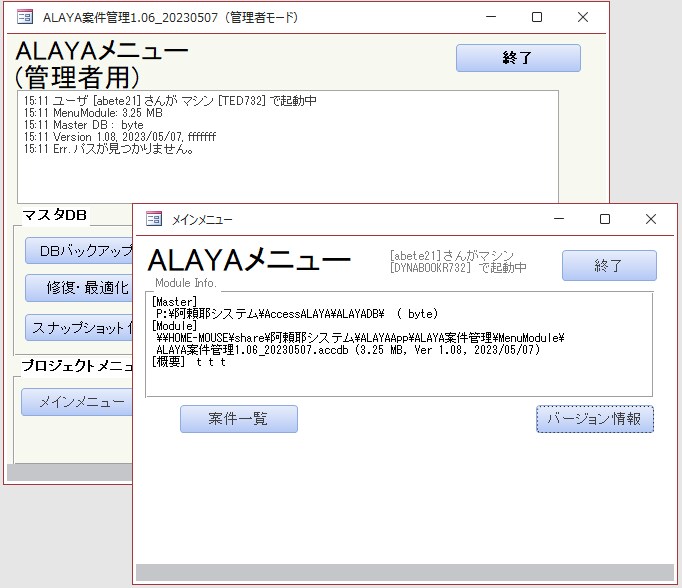
Task: Maximize the ALAYA案件管理 admin window
Action: 537,17
